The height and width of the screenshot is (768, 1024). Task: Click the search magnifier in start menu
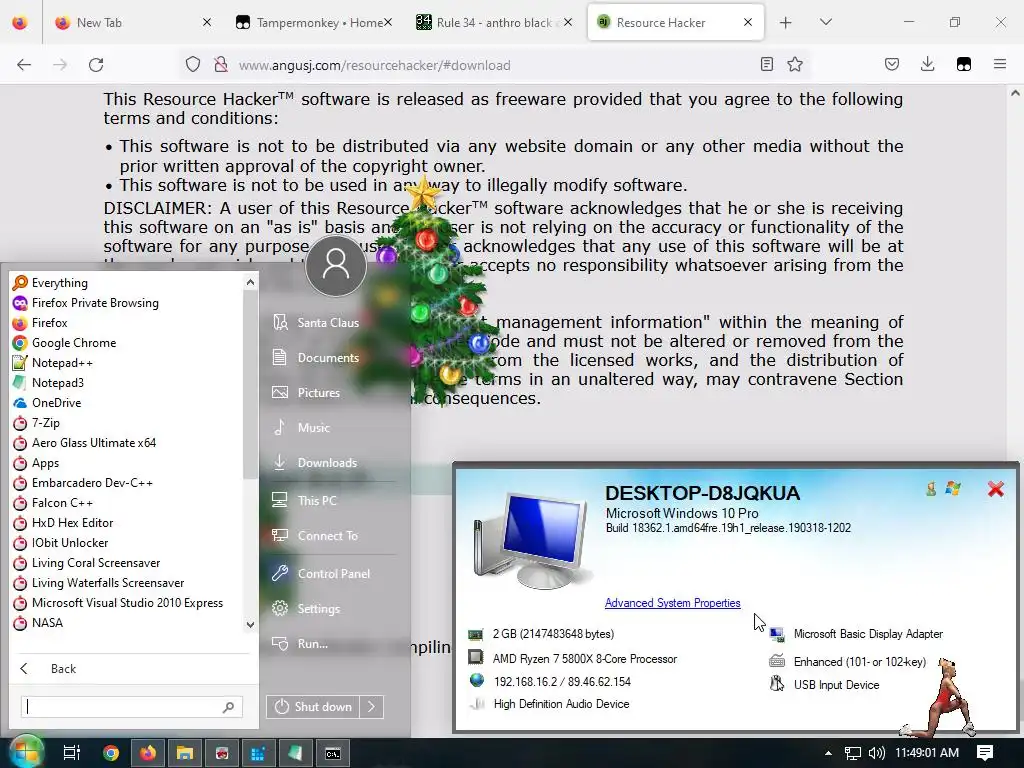click(x=228, y=707)
